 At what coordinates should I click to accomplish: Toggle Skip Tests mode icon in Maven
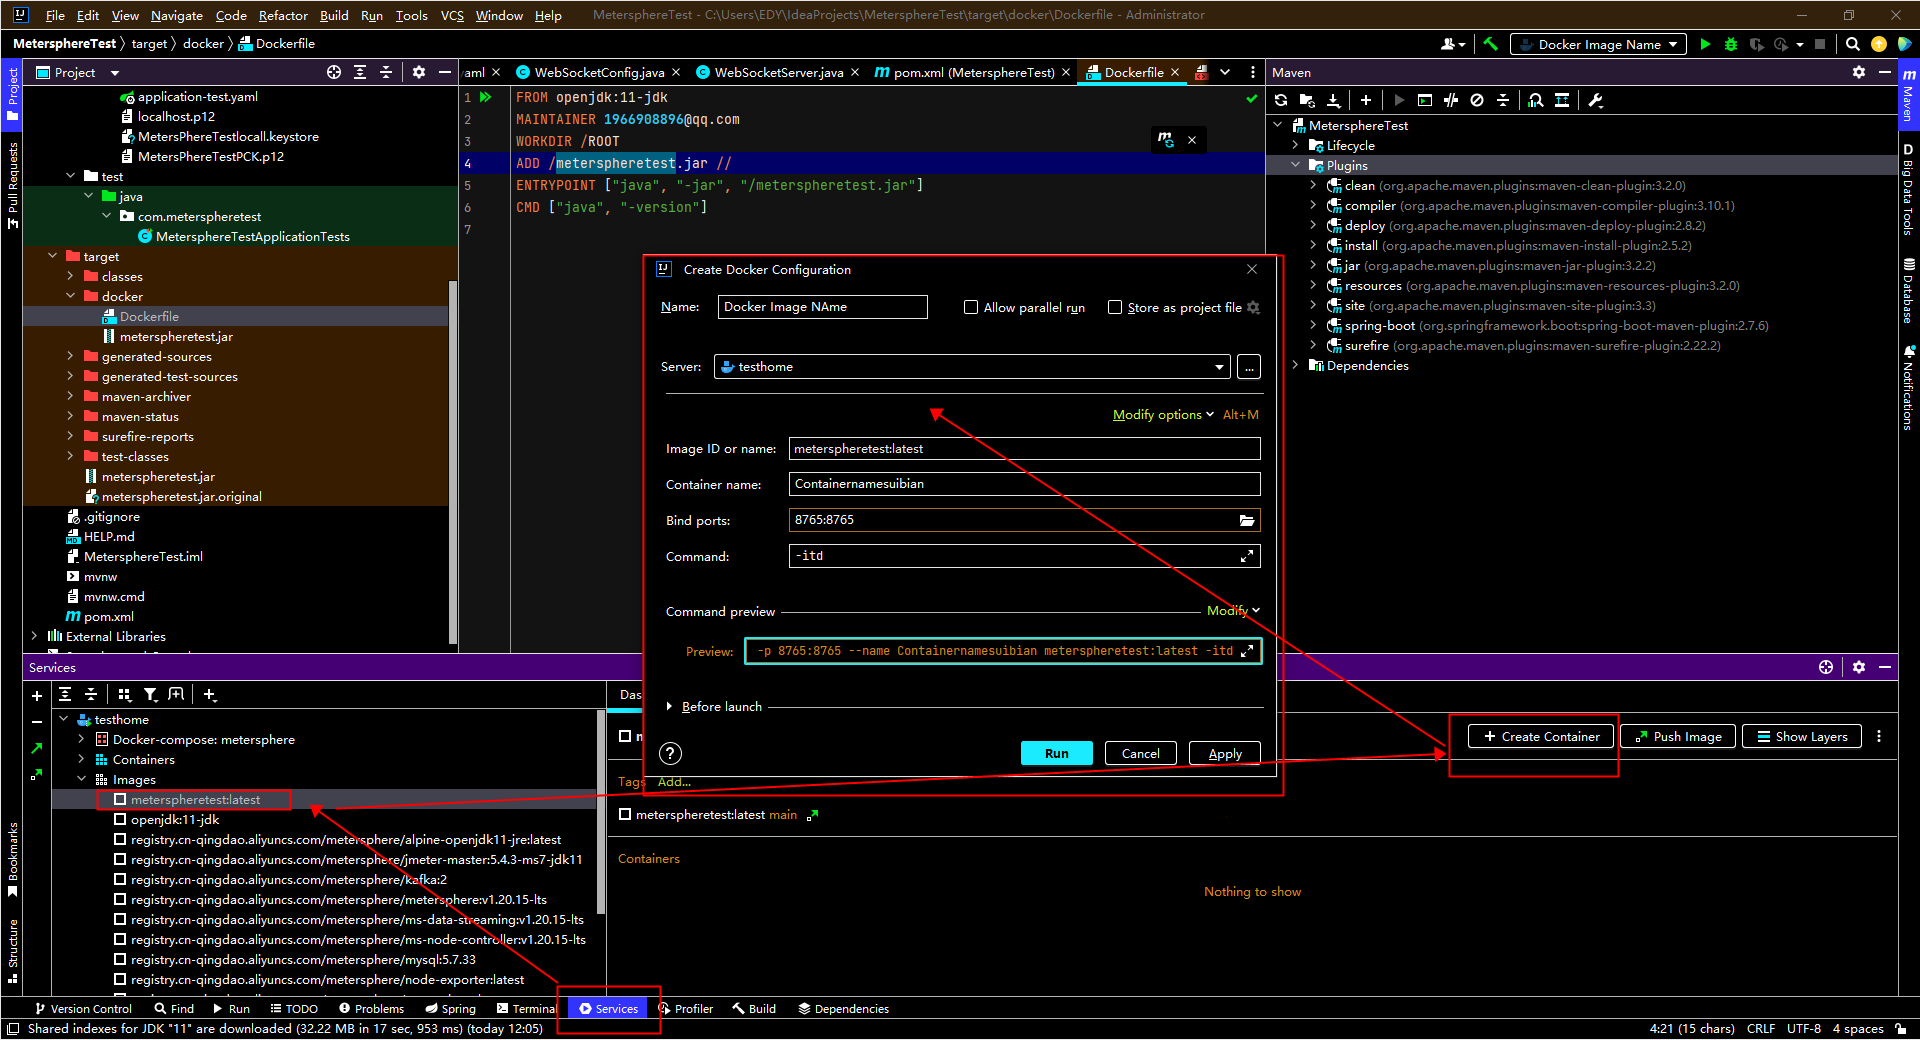coord(1477,100)
